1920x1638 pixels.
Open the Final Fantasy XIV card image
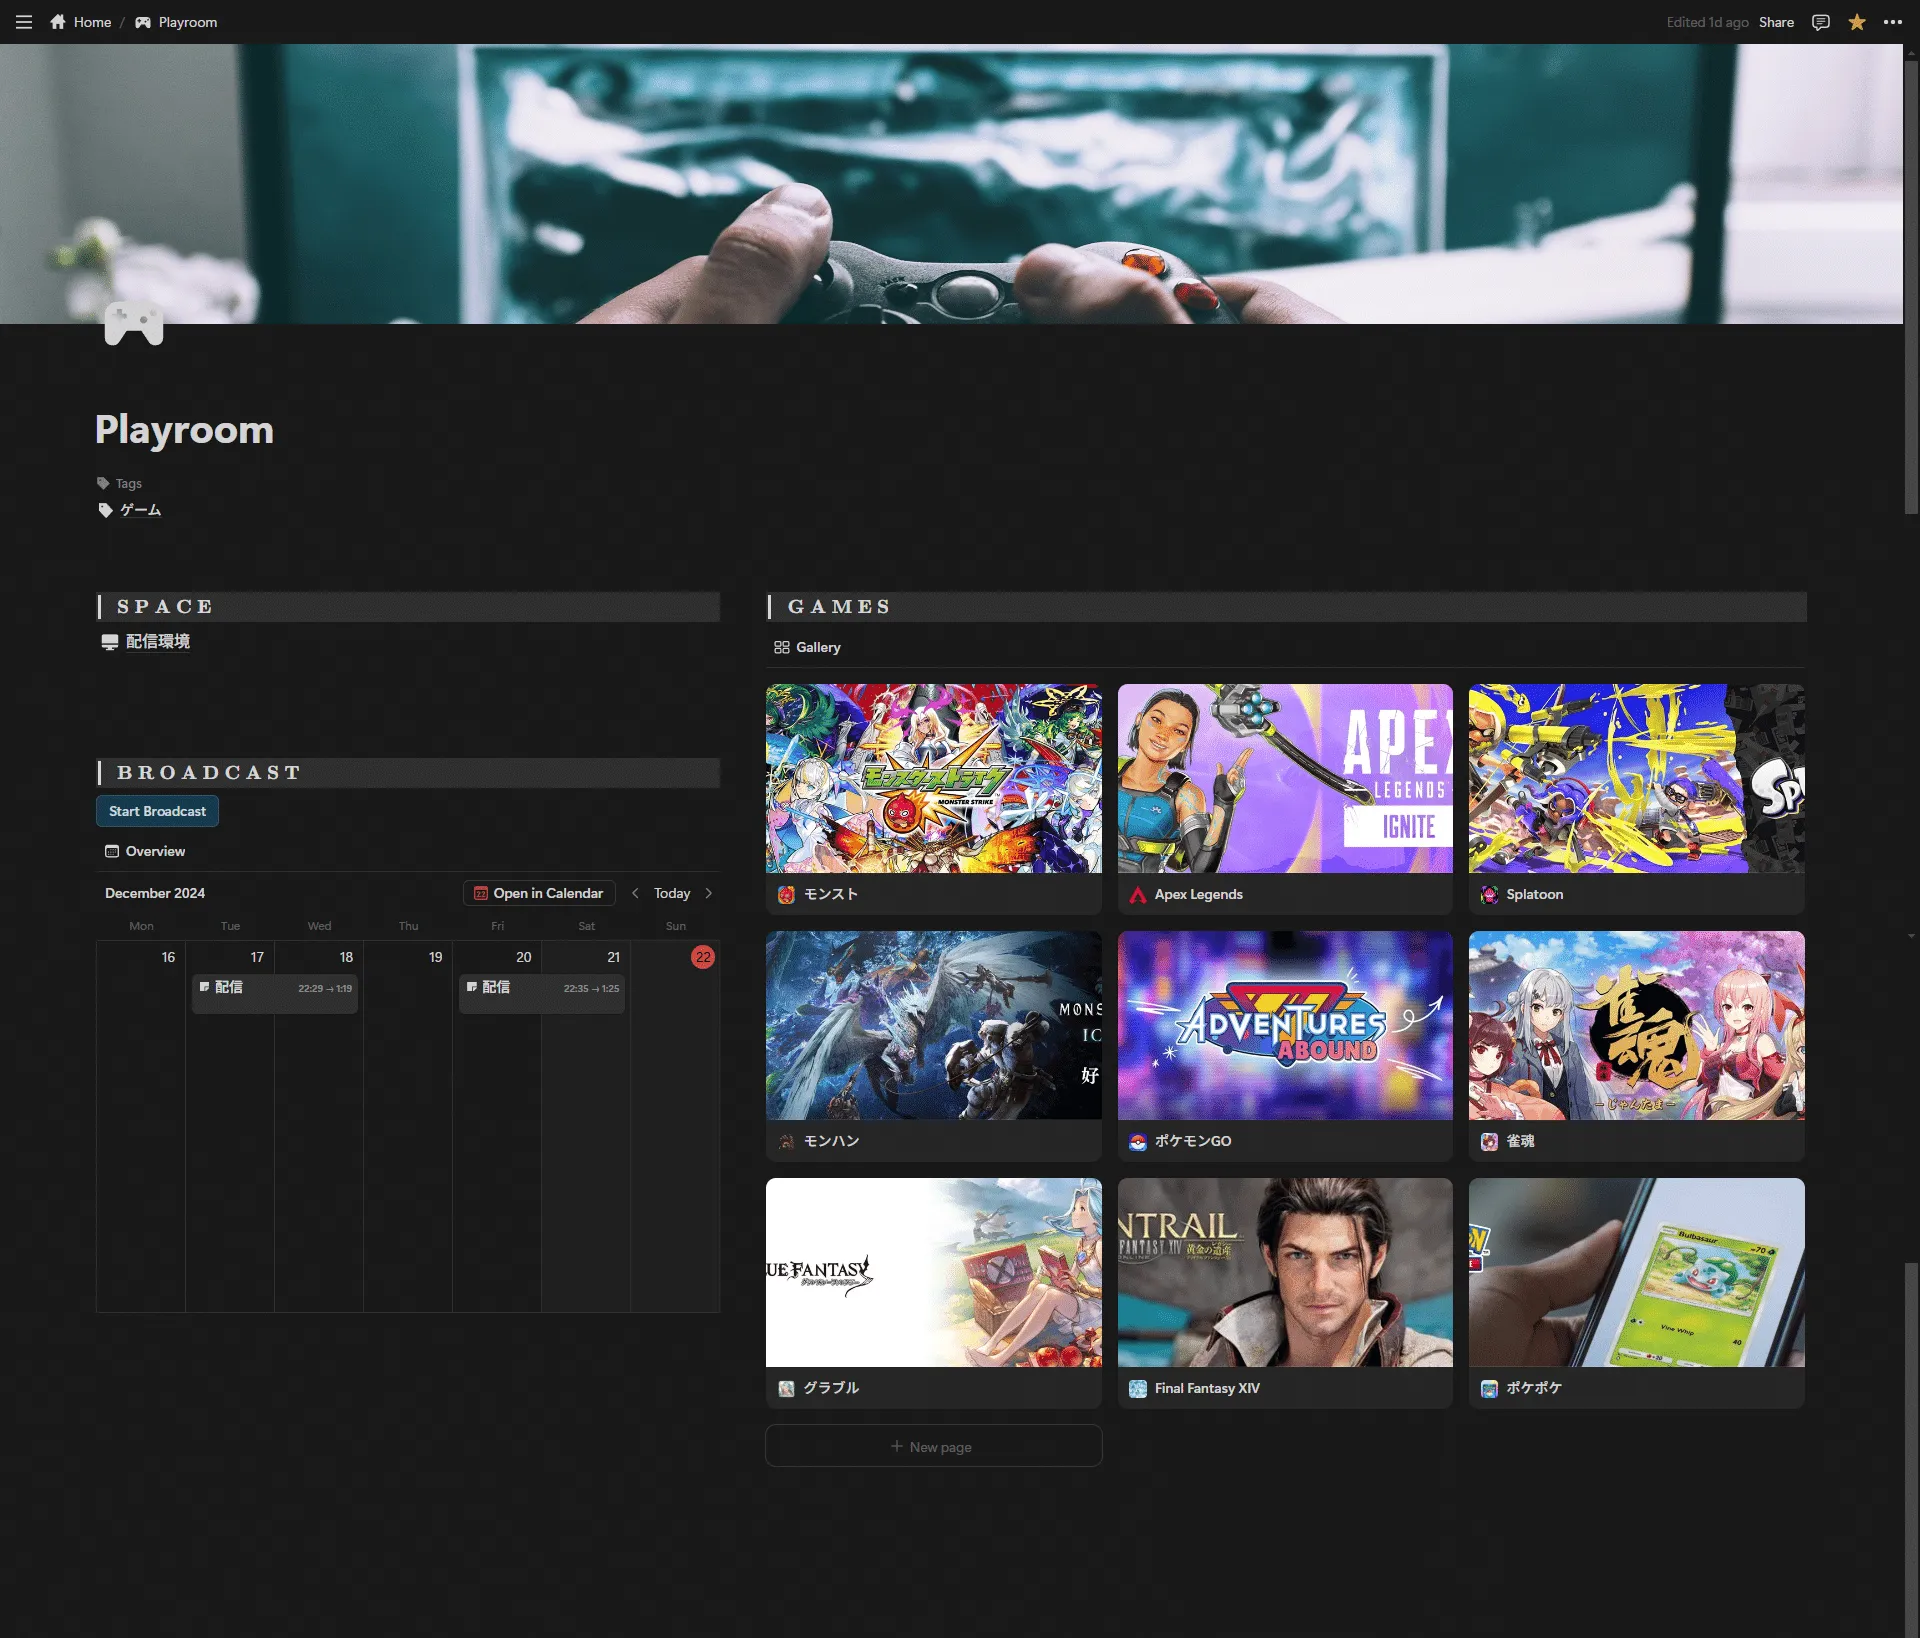coord(1285,1272)
